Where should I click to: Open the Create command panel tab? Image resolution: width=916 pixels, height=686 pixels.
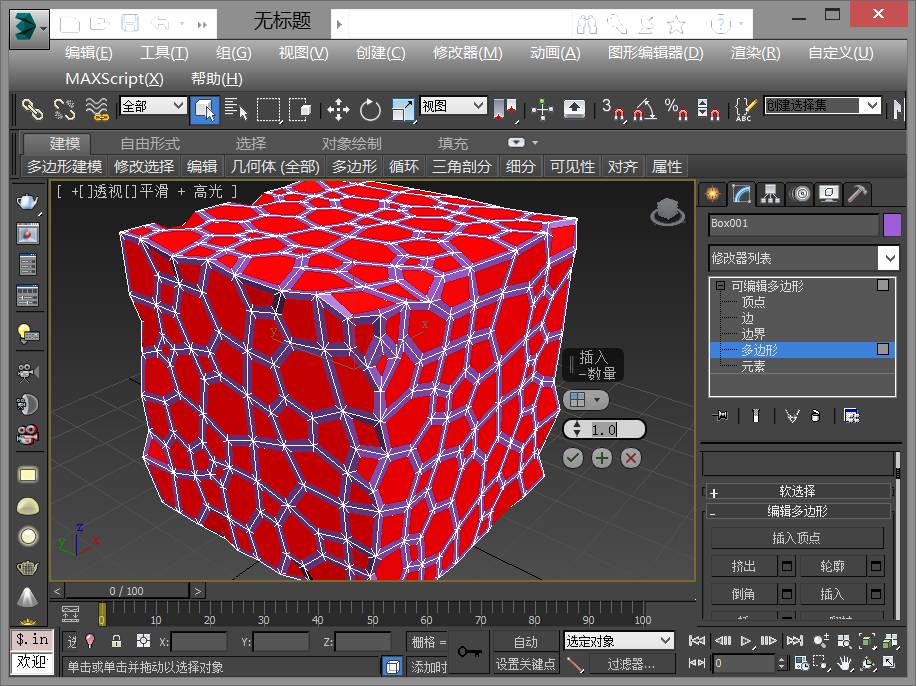click(713, 193)
